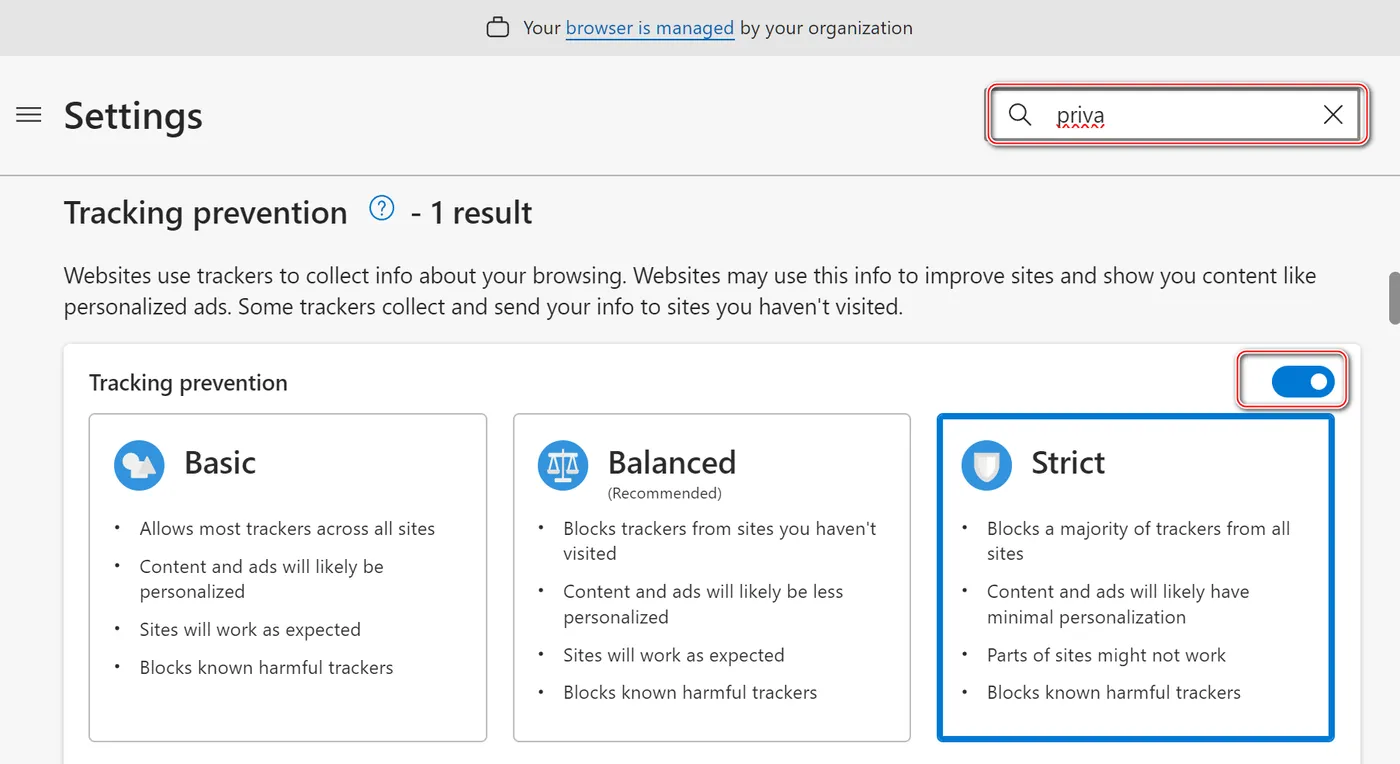
Task: Click the search magnifier icon
Action: point(1019,115)
